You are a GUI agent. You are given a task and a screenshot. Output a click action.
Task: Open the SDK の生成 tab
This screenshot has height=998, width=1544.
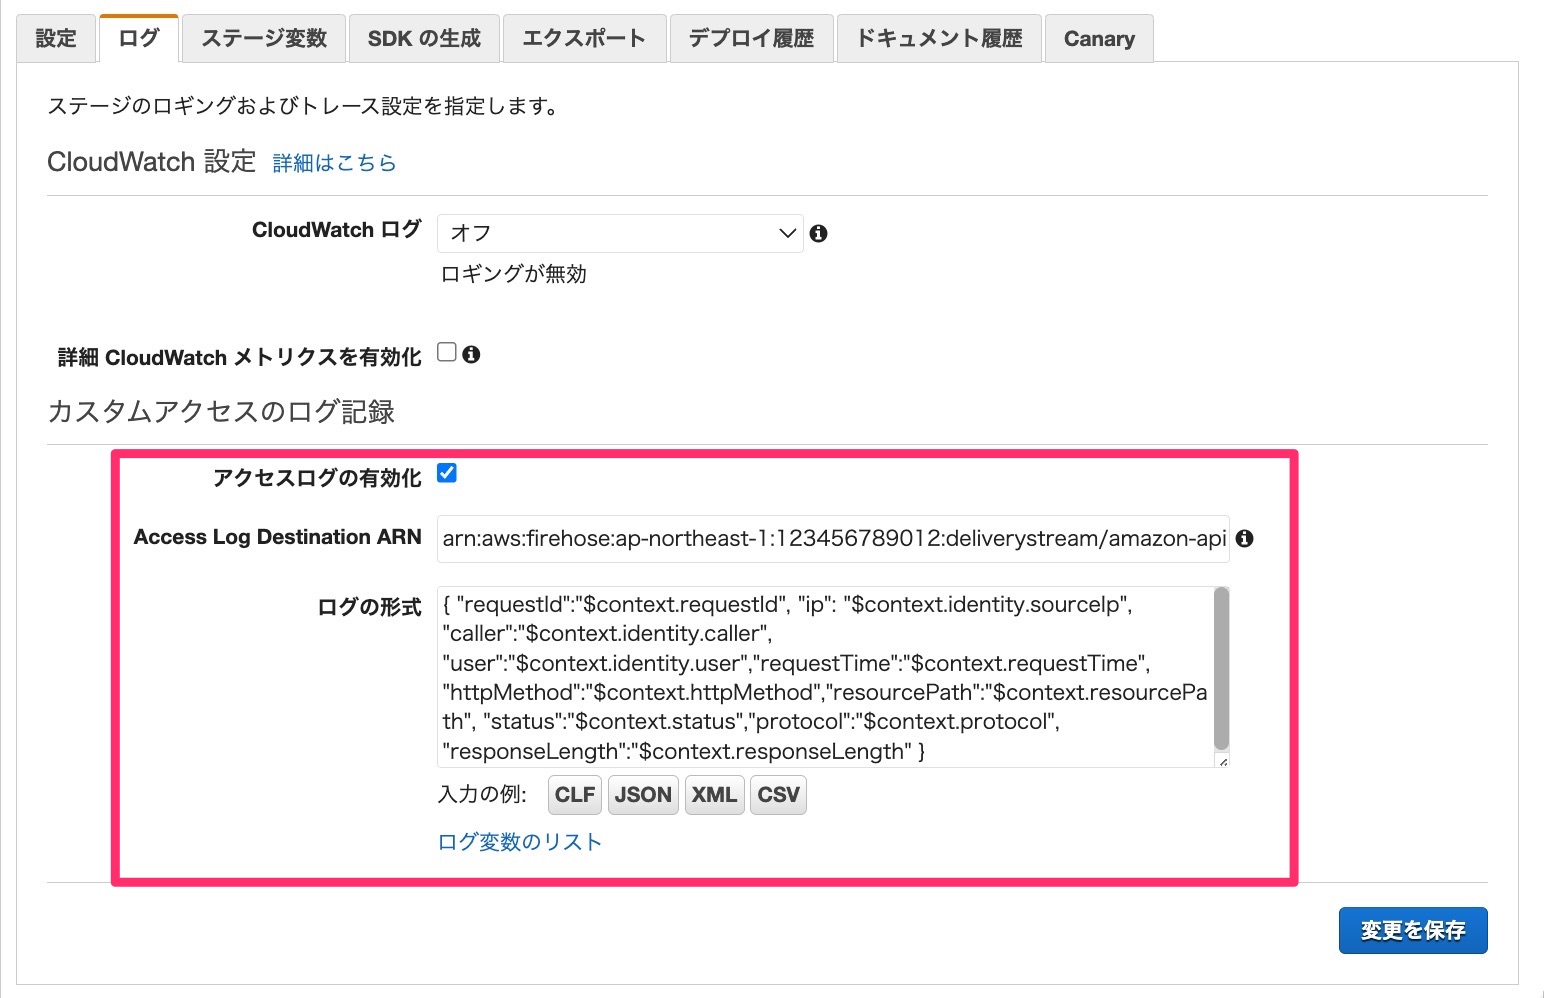tap(424, 37)
